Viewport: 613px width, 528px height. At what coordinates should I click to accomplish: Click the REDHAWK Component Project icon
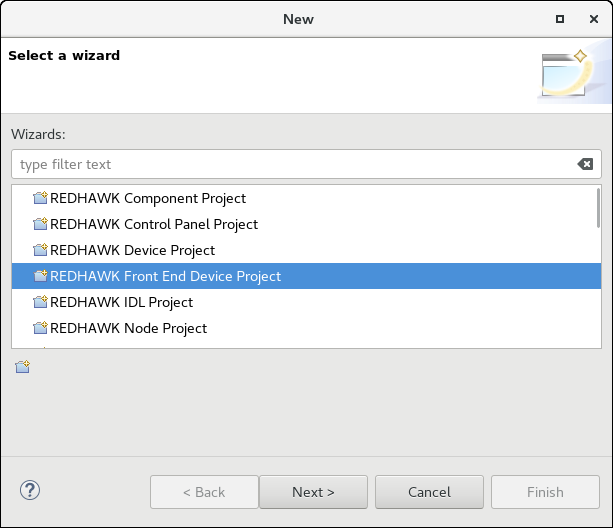[40, 198]
